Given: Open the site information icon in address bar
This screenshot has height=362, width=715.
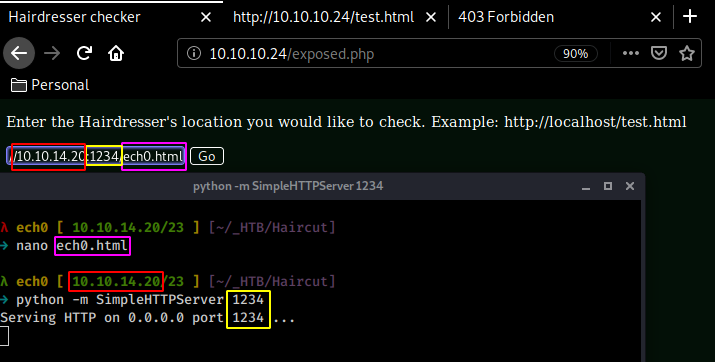Looking at the screenshot, I should [194, 53].
